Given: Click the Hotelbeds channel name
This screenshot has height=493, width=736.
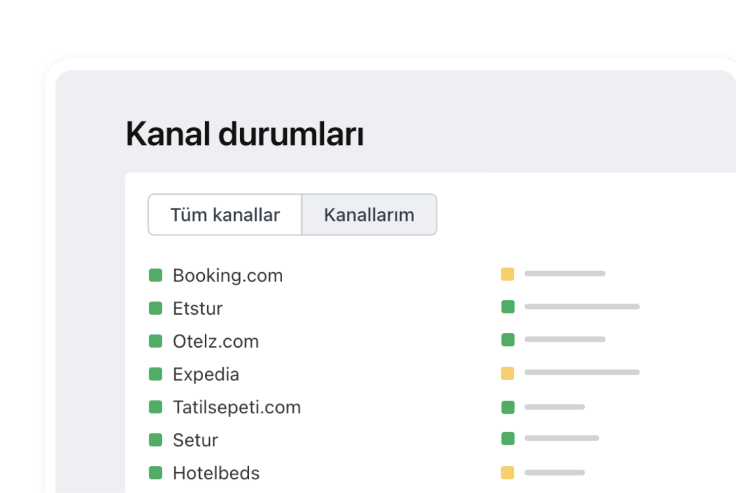Looking at the screenshot, I should coord(216,473).
